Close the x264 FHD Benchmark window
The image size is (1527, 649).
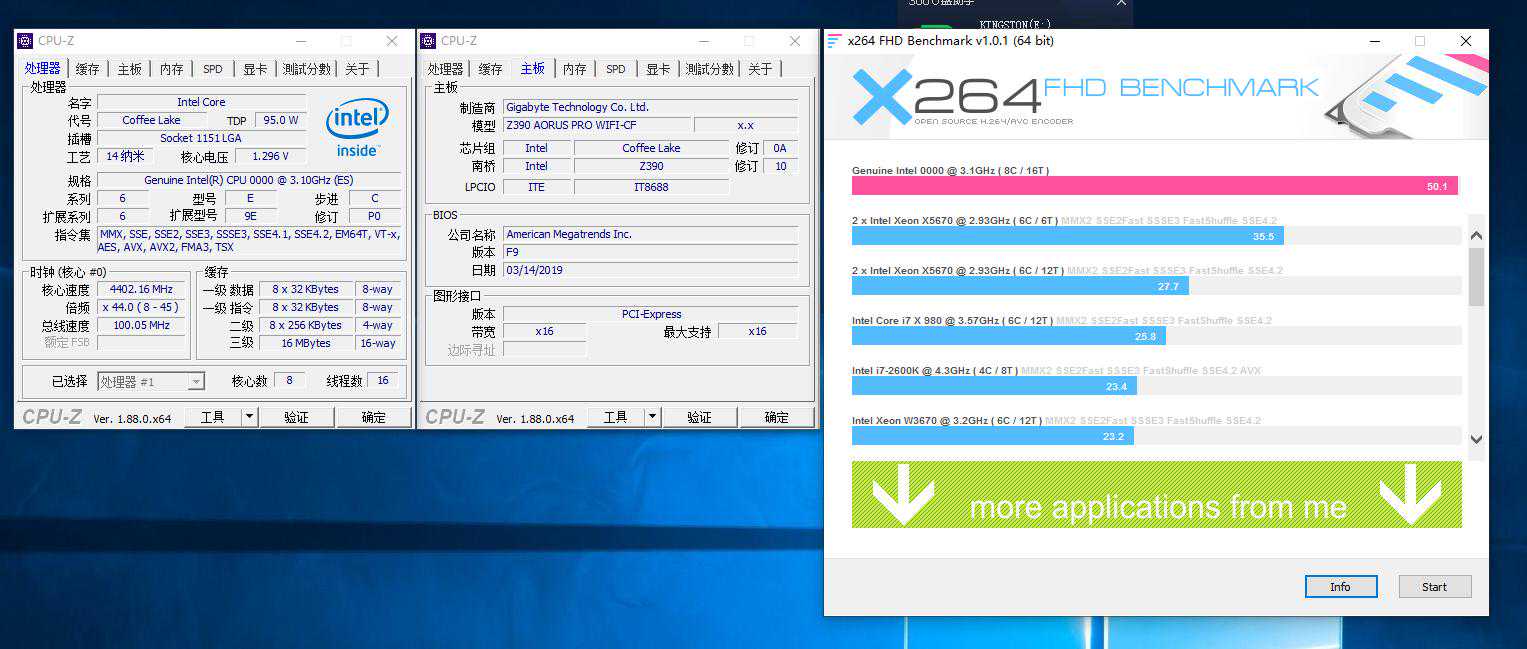coord(1465,41)
